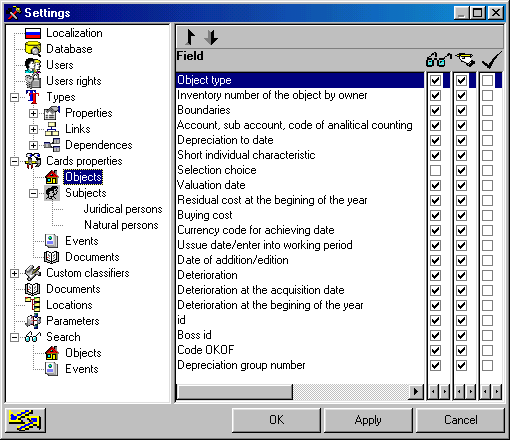The width and height of the screenshot is (510, 440).
Task: Click the Users rights padlock icon
Action: tap(33, 81)
